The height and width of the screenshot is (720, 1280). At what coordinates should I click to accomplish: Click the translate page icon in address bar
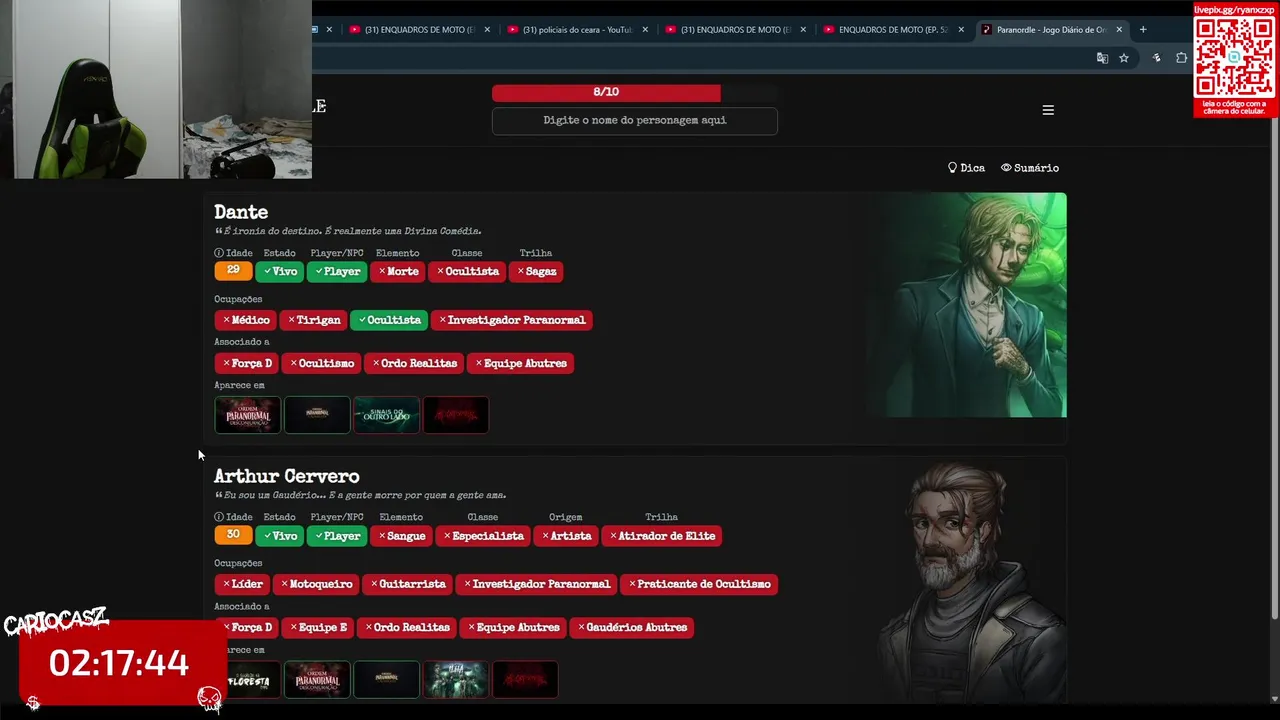tap(1102, 58)
